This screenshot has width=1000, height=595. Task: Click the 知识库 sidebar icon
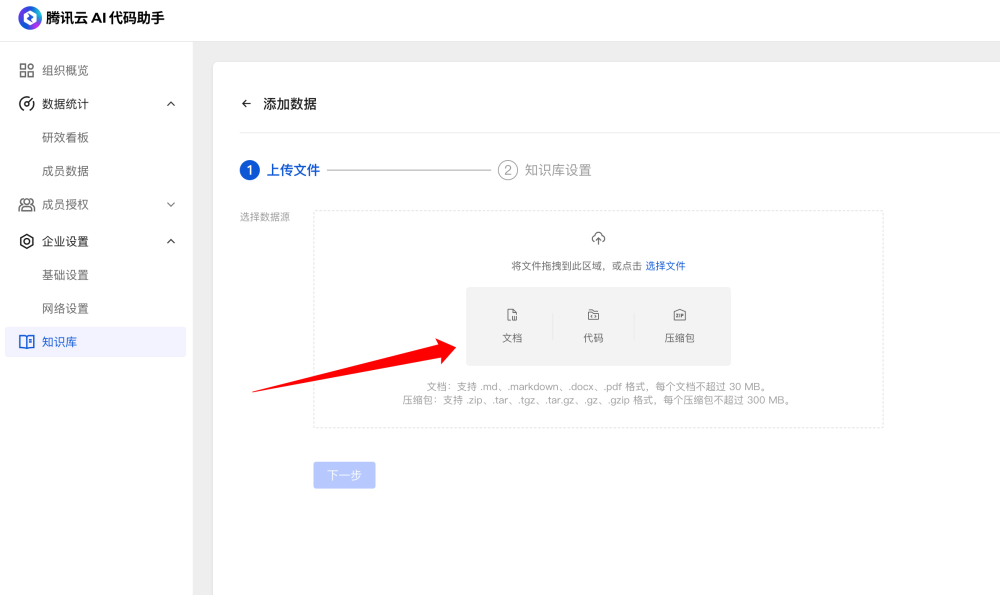pyautogui.click(x=27, y=341)
